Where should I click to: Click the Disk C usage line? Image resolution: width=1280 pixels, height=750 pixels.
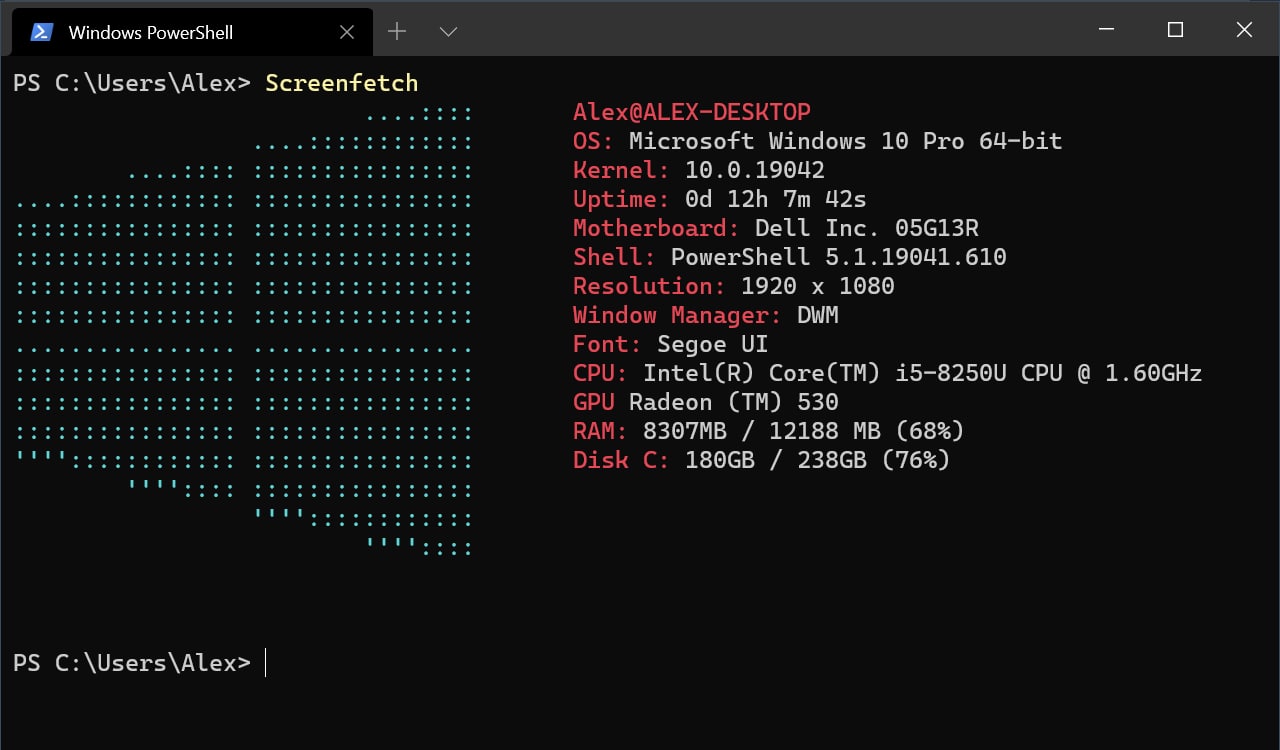pos(762,460)
